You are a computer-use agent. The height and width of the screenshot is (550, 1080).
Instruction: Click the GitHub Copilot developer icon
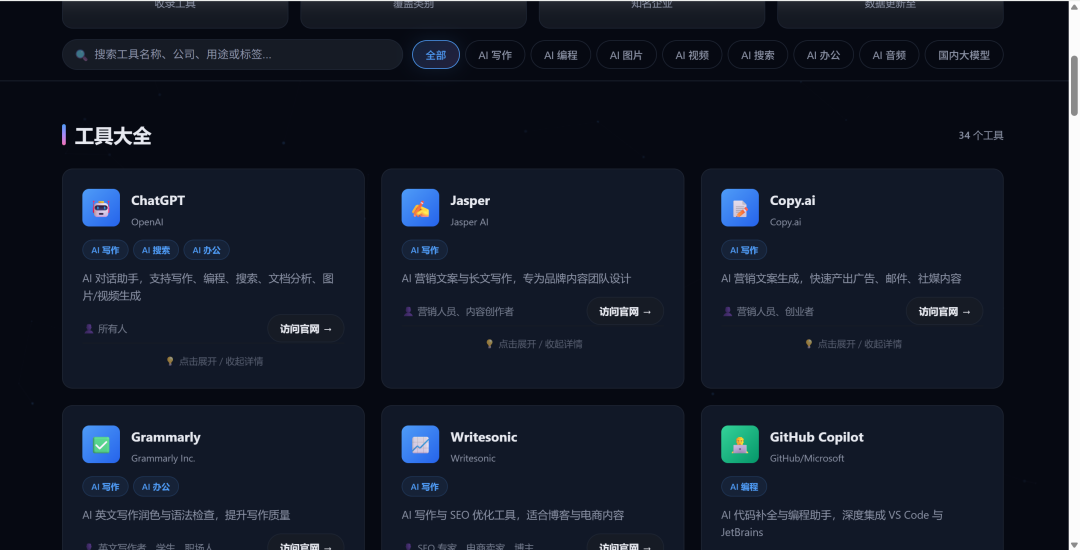(x=740, y=444)
